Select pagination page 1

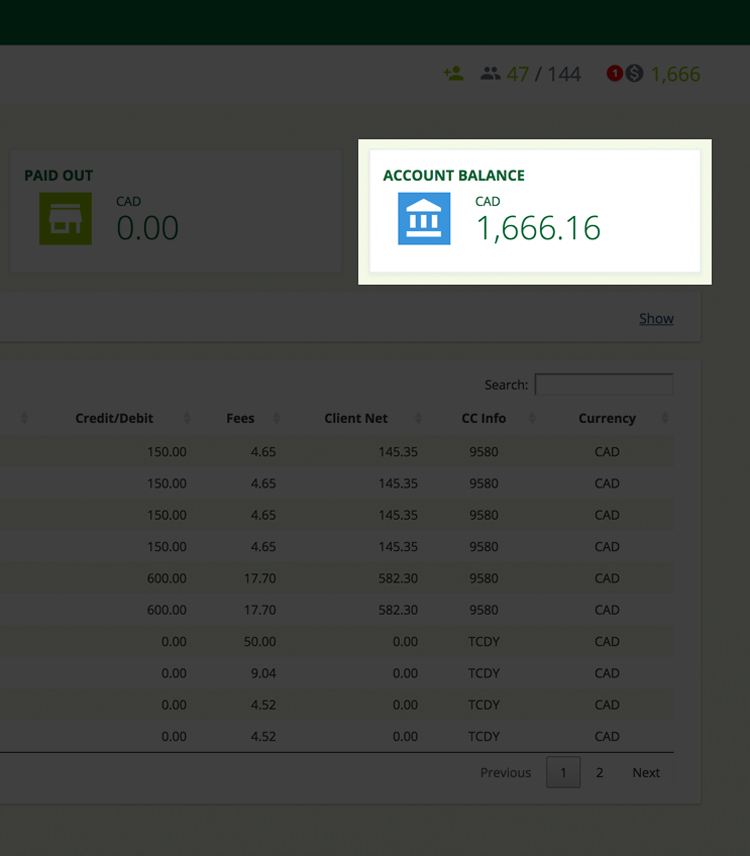pyautogui.click(x=563, y=772)
